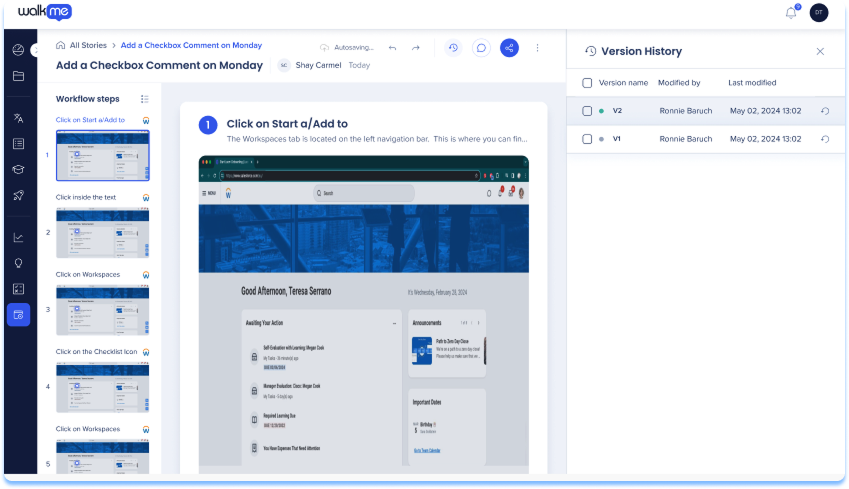This screenshot has height=489, width=849.
Task: Open the rocket icon in left sidebar
Action: [18, 195]
